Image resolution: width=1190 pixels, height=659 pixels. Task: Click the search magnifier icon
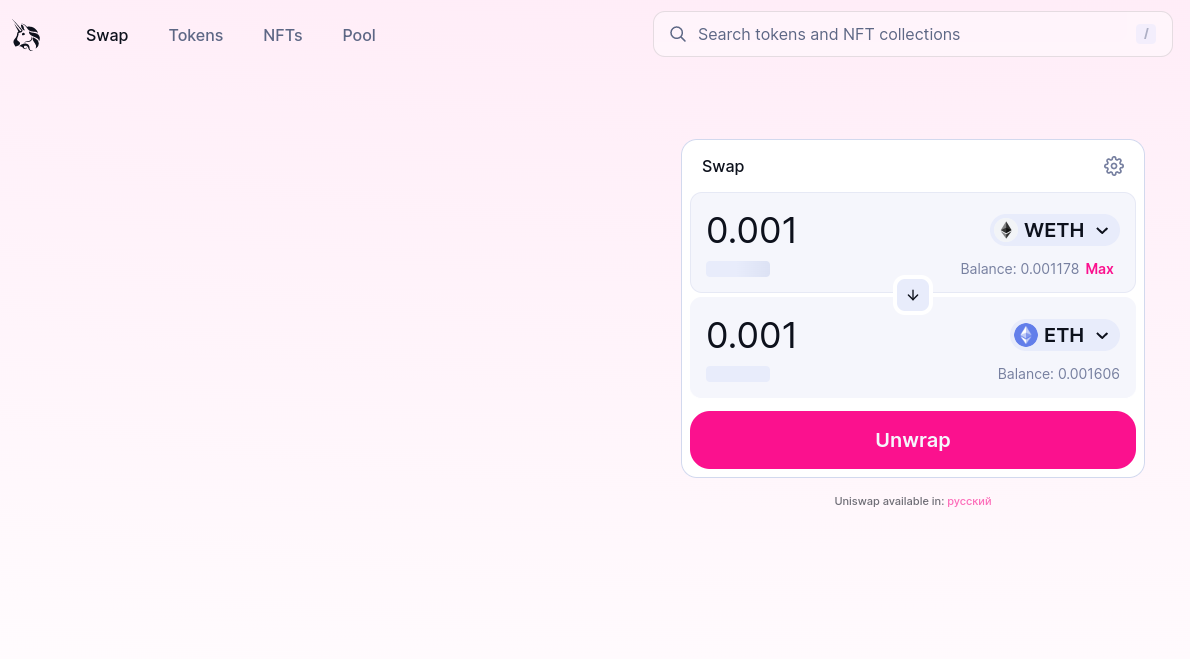(x=678, y=34)
